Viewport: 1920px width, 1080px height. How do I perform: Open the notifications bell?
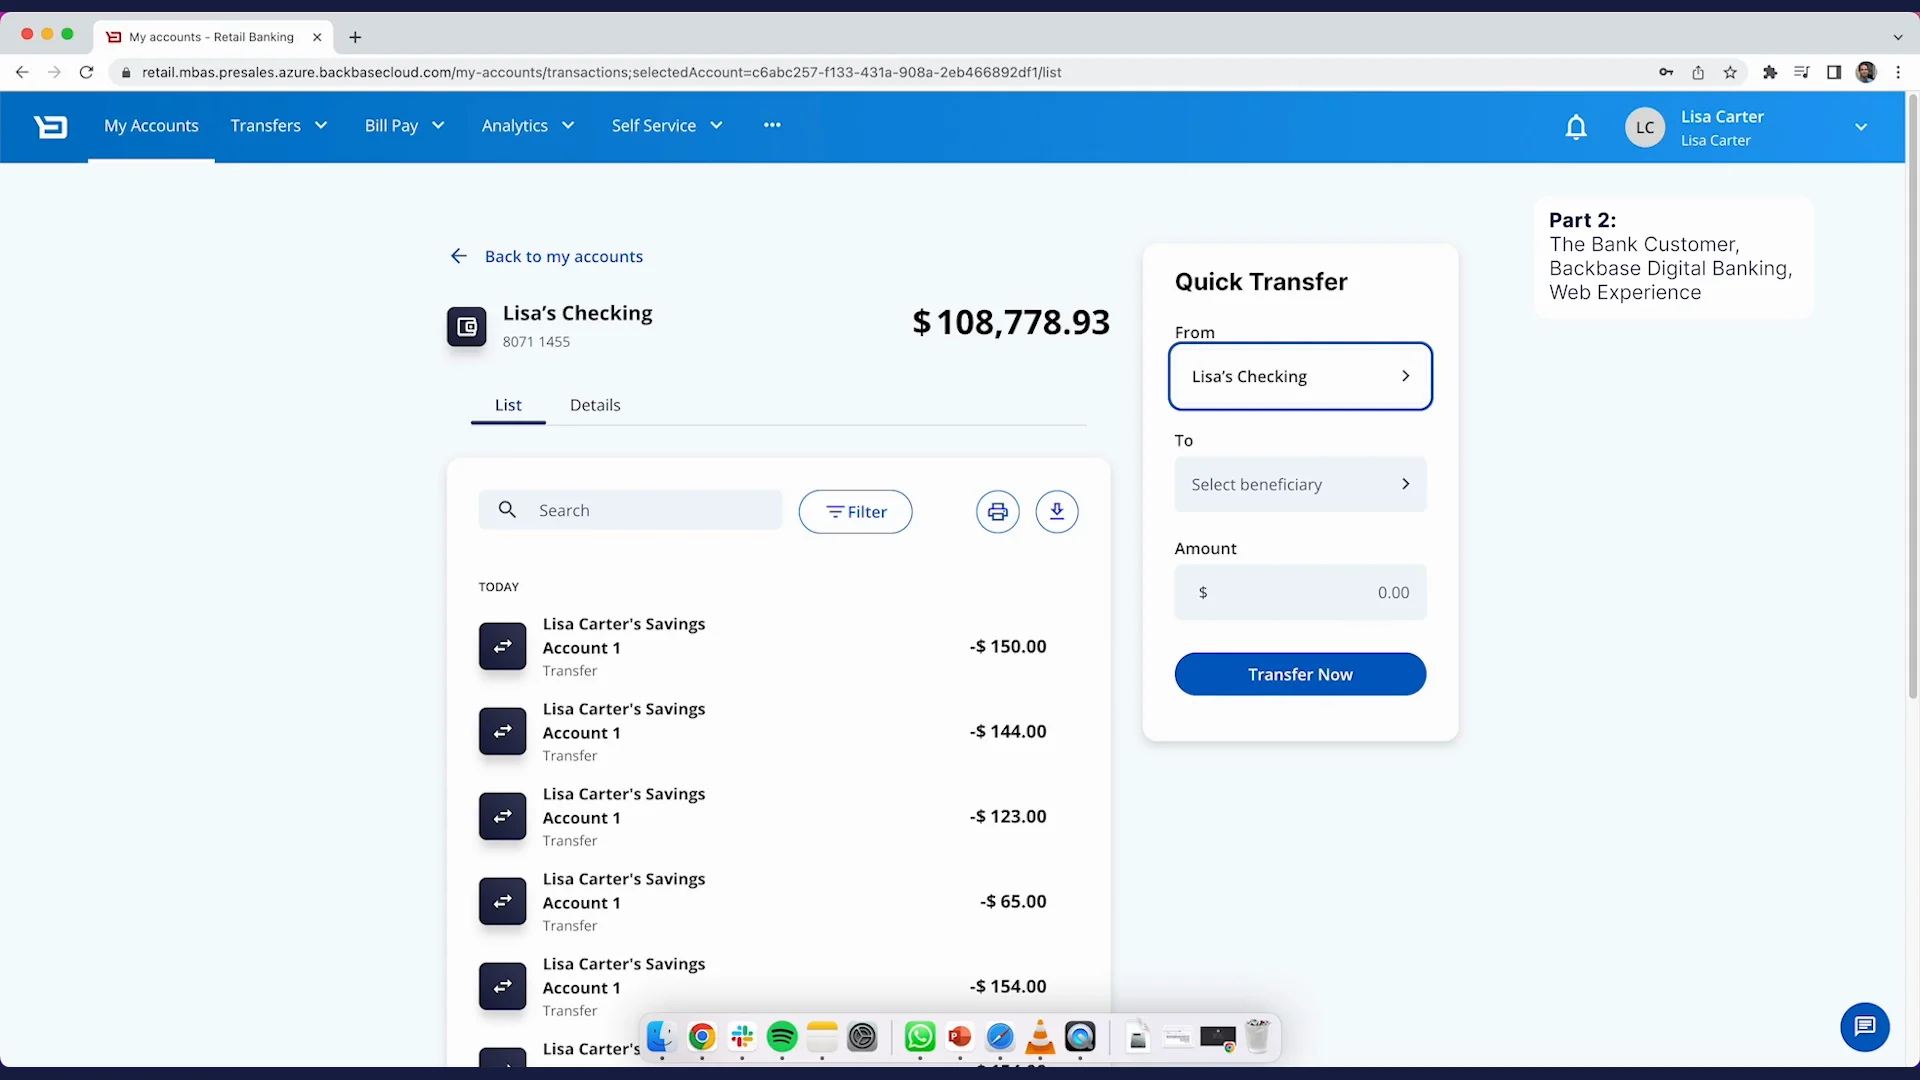click(x=1576, y=127)
